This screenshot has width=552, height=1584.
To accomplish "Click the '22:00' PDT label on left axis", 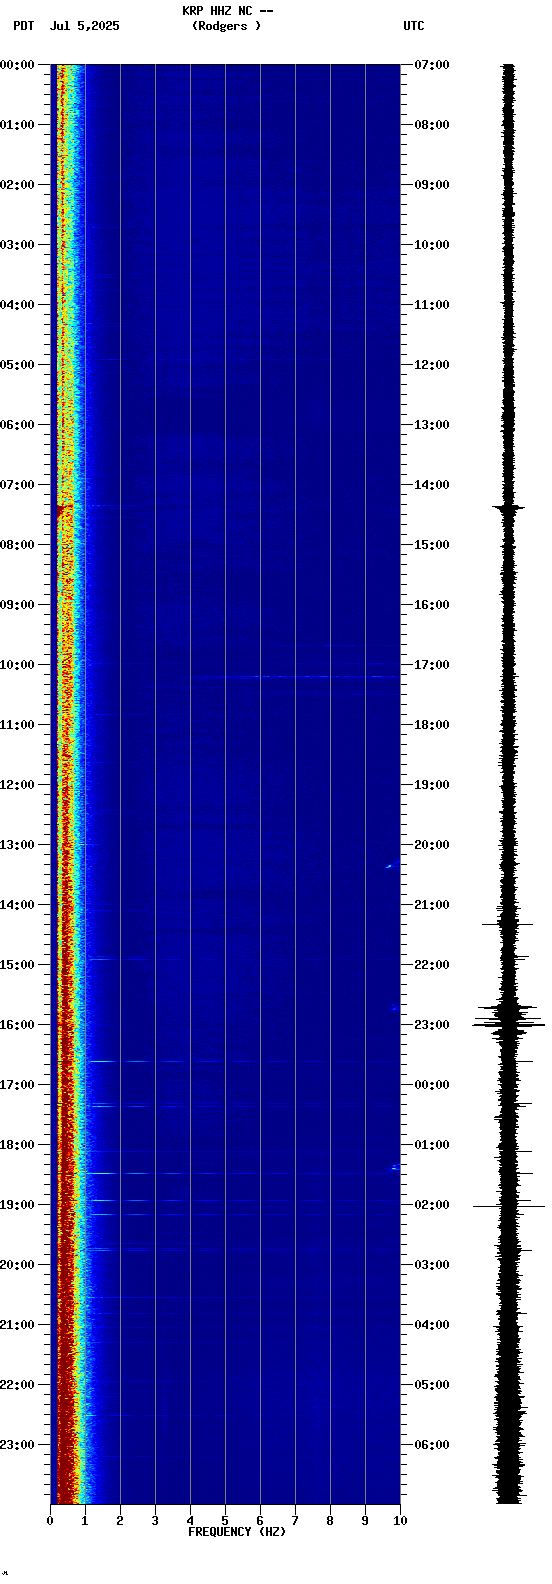I will [x=17, y=1385].
